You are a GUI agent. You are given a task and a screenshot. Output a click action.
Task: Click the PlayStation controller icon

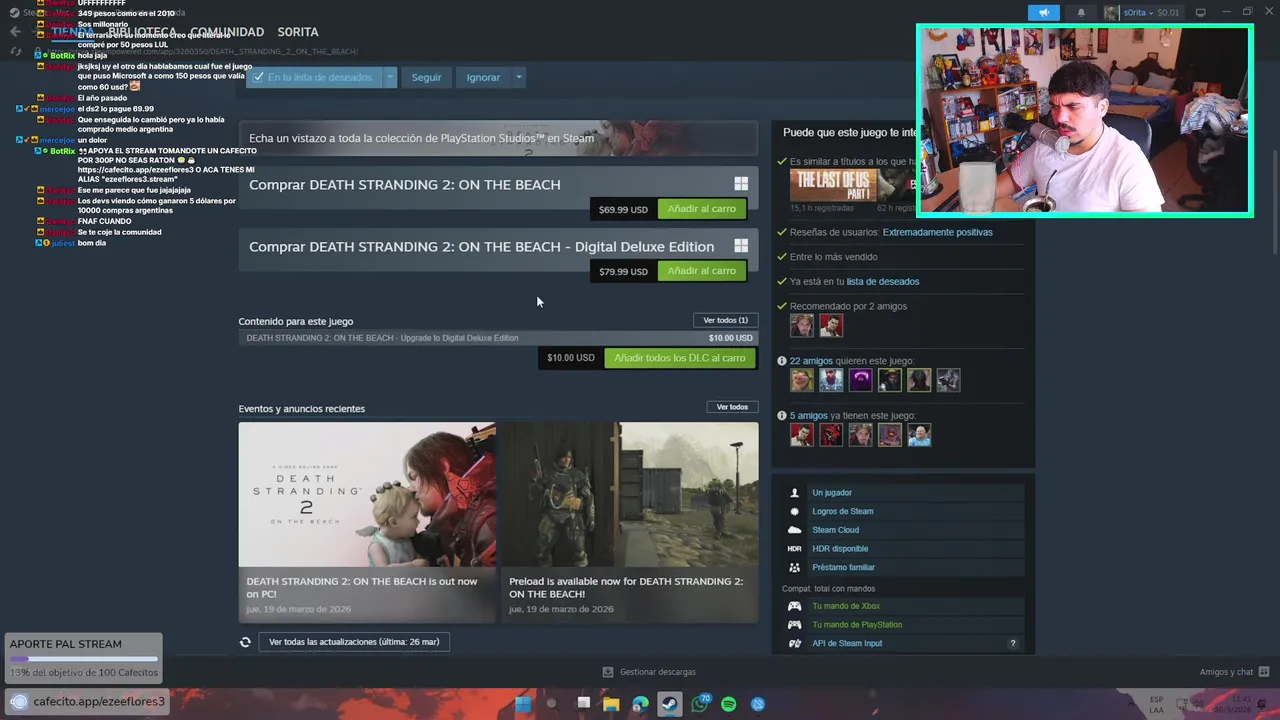click(x=795, y=625)
